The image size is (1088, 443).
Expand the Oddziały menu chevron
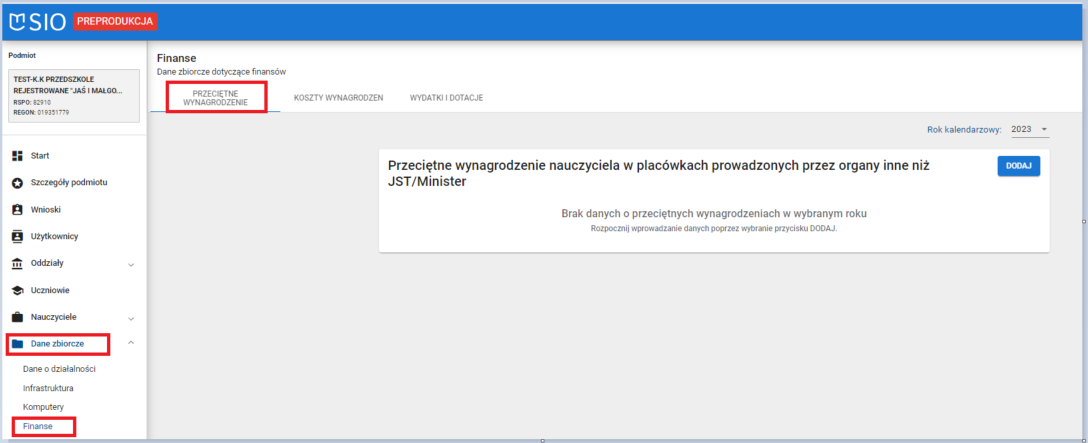(x=131, y=265)
